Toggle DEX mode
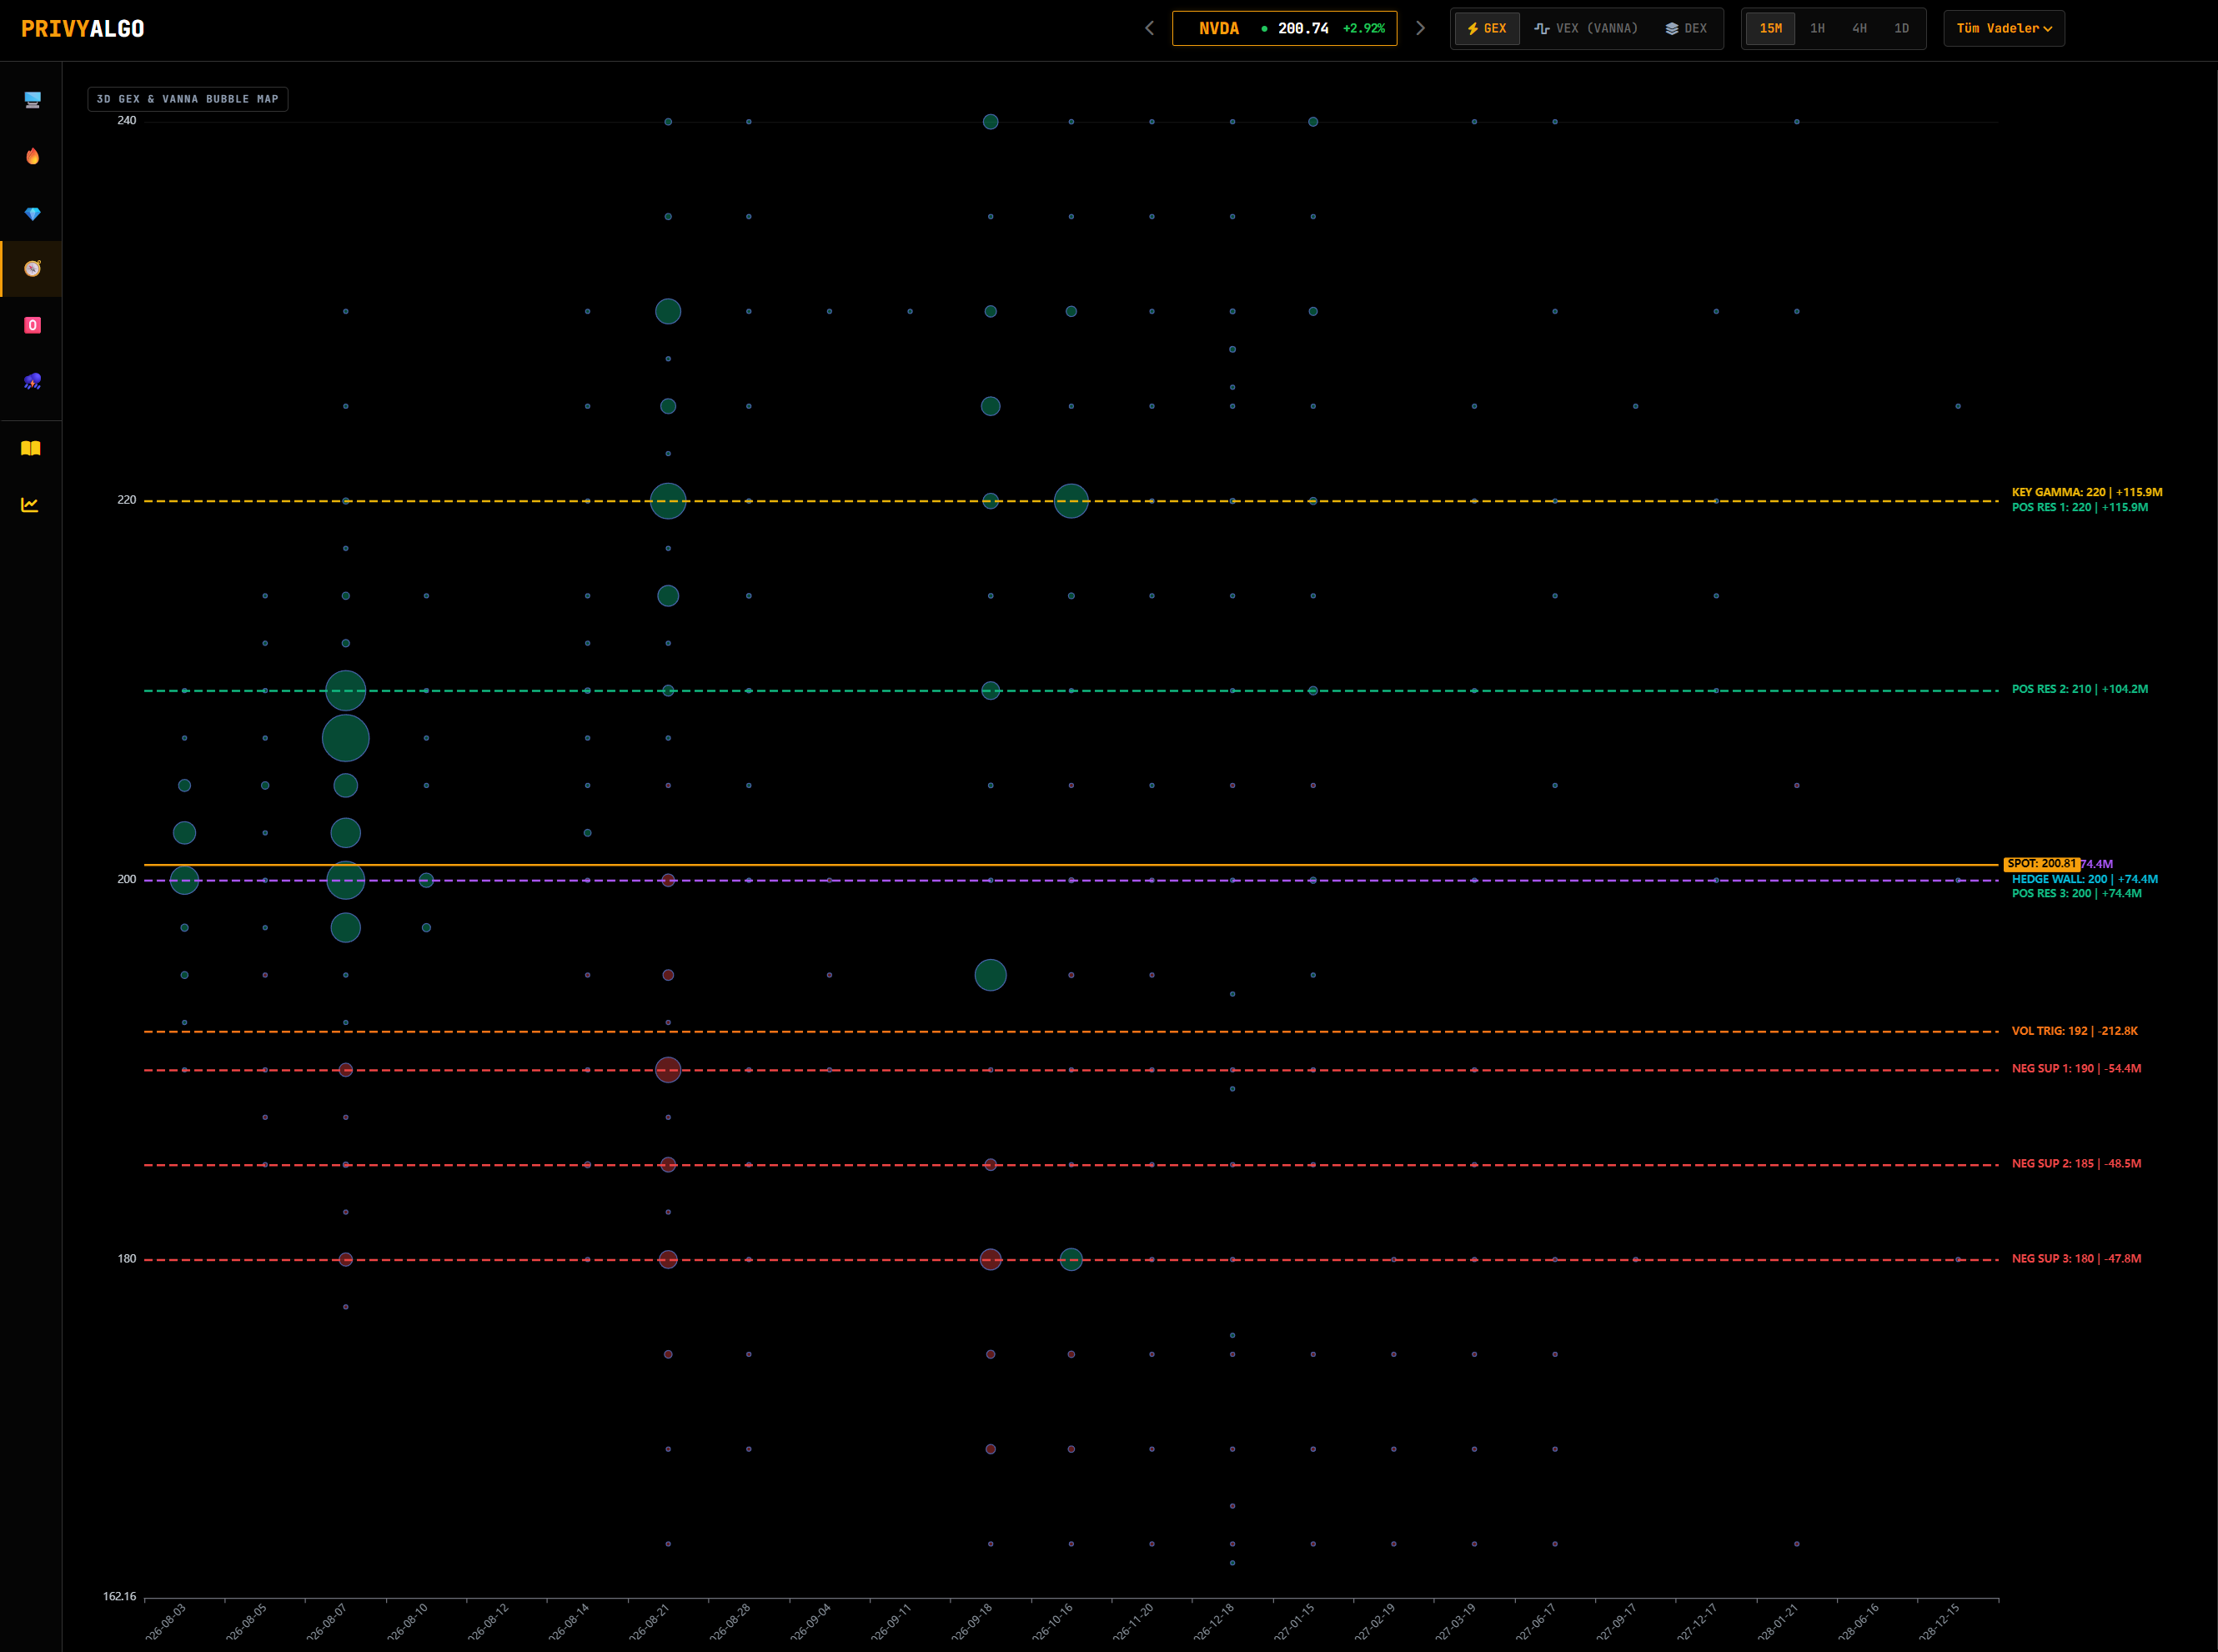This screenshot has width=2218, height=1652. [1686, 28]
